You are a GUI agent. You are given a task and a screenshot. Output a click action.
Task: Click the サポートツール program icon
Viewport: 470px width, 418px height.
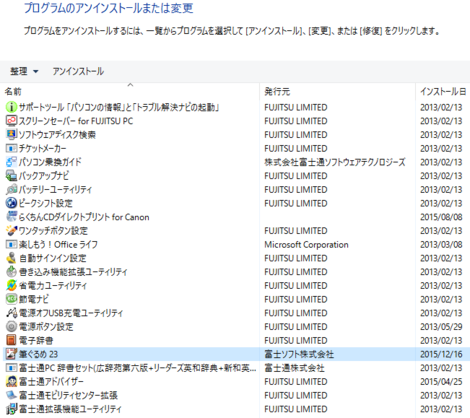11,107
